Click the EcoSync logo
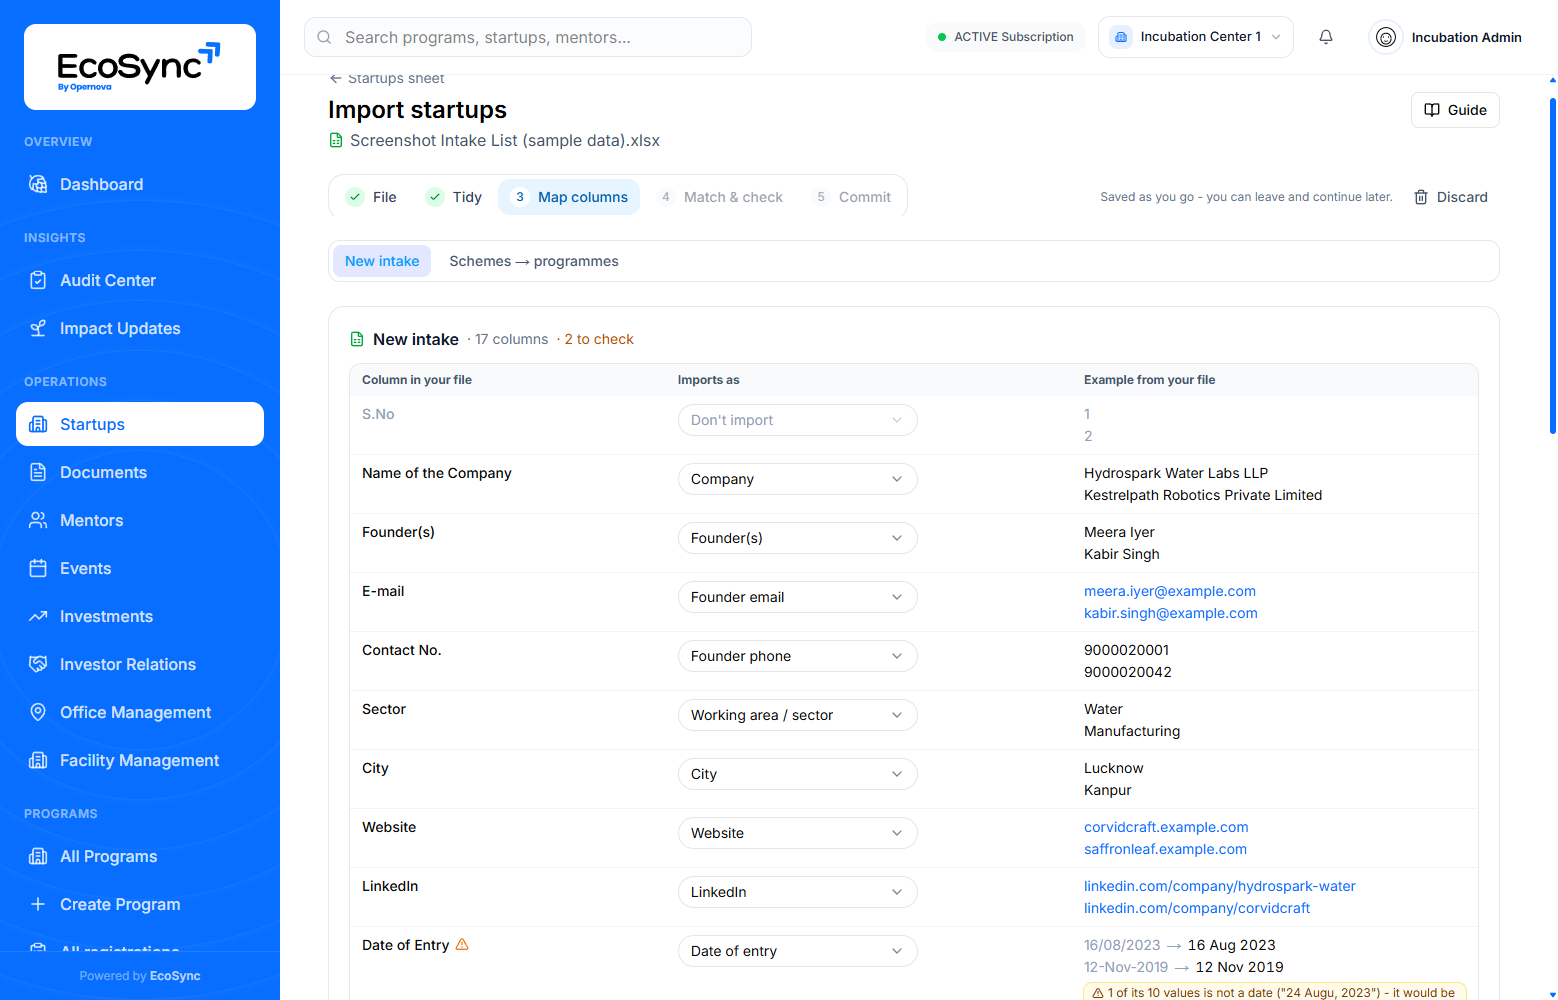1558x1000 pixels. (x=140, y=67)
